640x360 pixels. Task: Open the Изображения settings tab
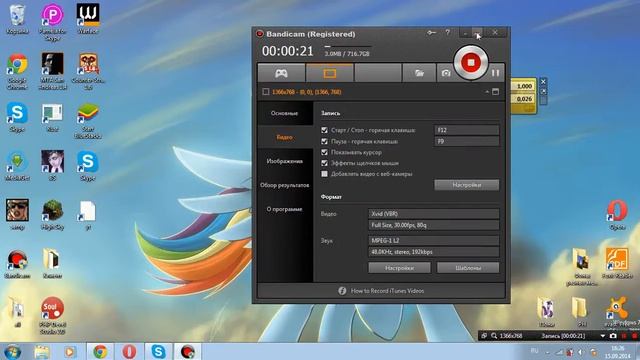(285, 161)
